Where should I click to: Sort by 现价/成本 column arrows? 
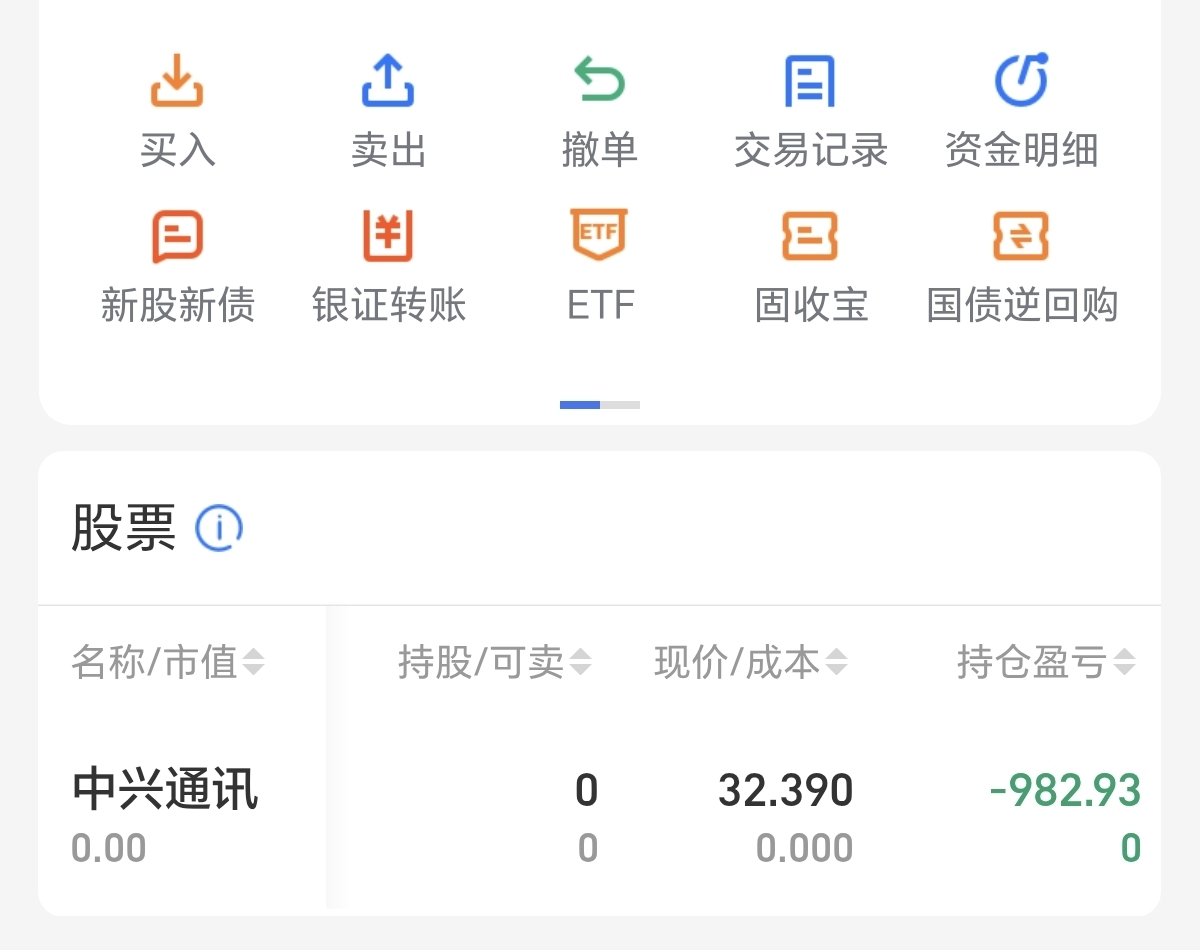836,662
